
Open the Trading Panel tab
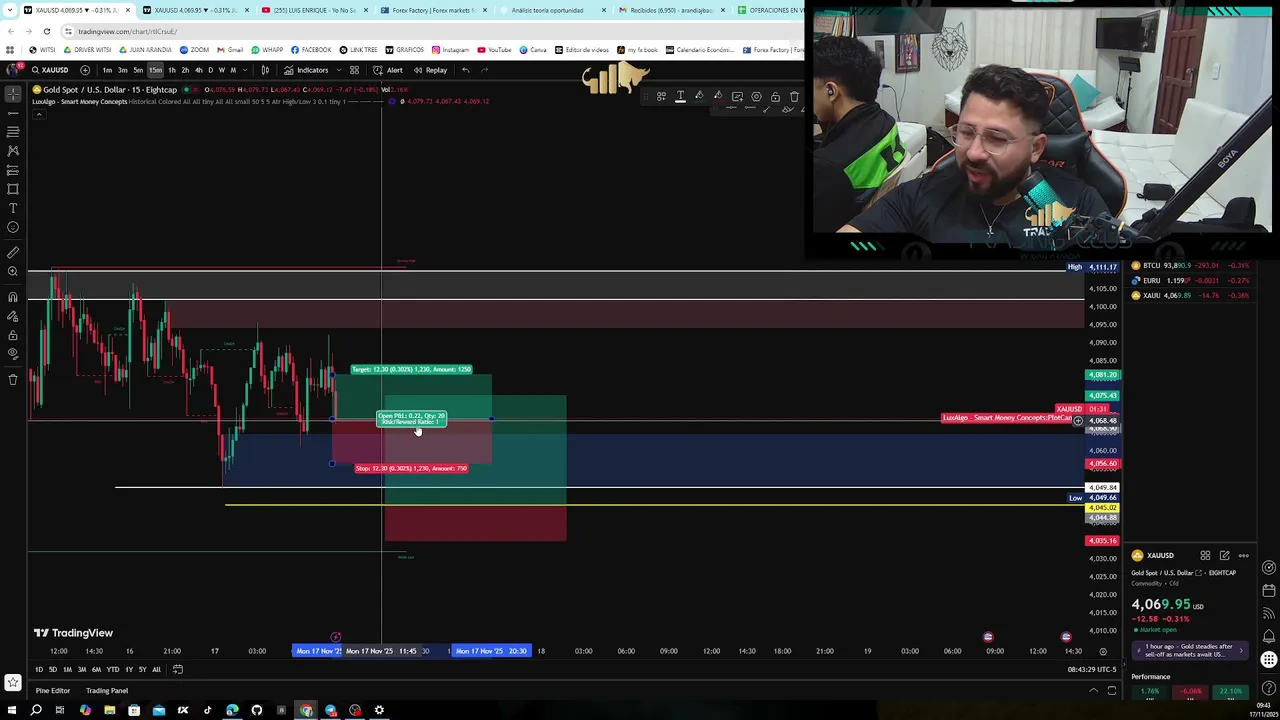point(106,691)
